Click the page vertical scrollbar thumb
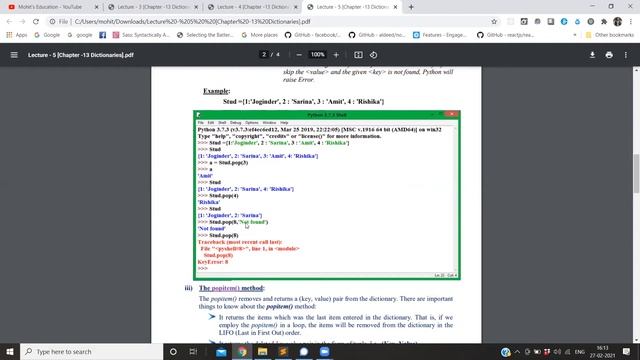 click(636, 173)
